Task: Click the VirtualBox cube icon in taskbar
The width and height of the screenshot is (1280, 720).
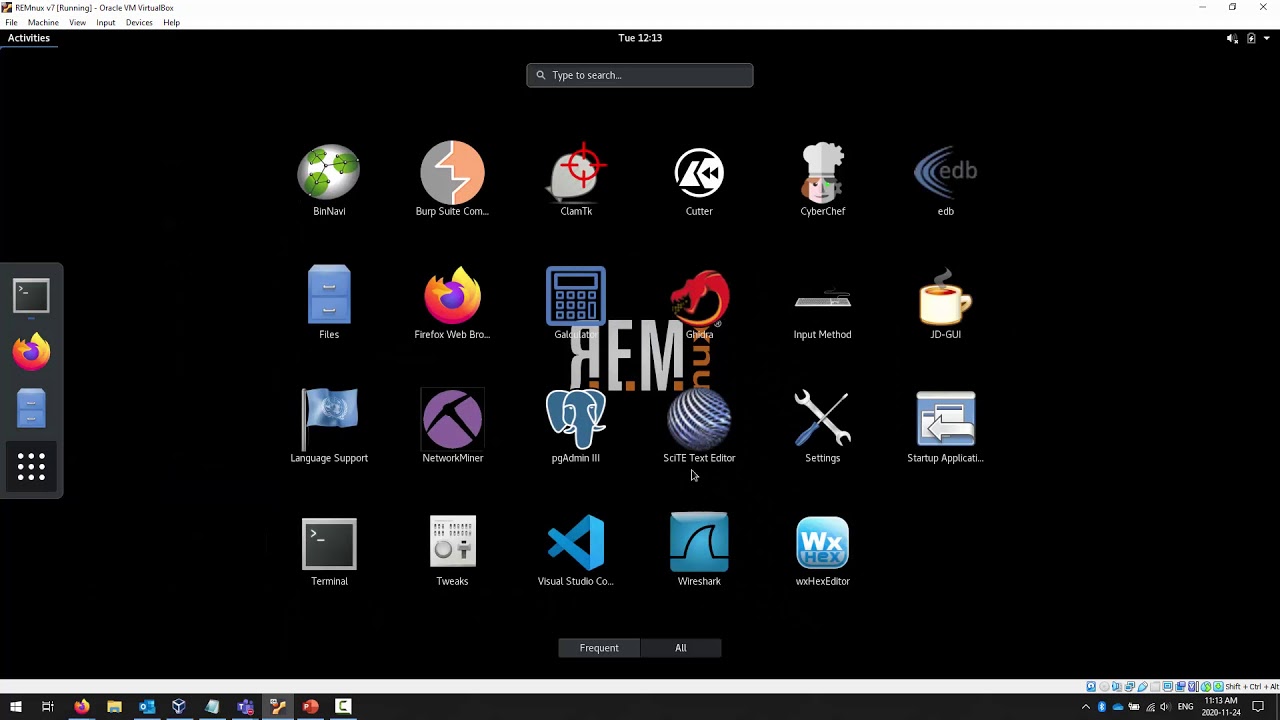Action: tap(179, 707)
